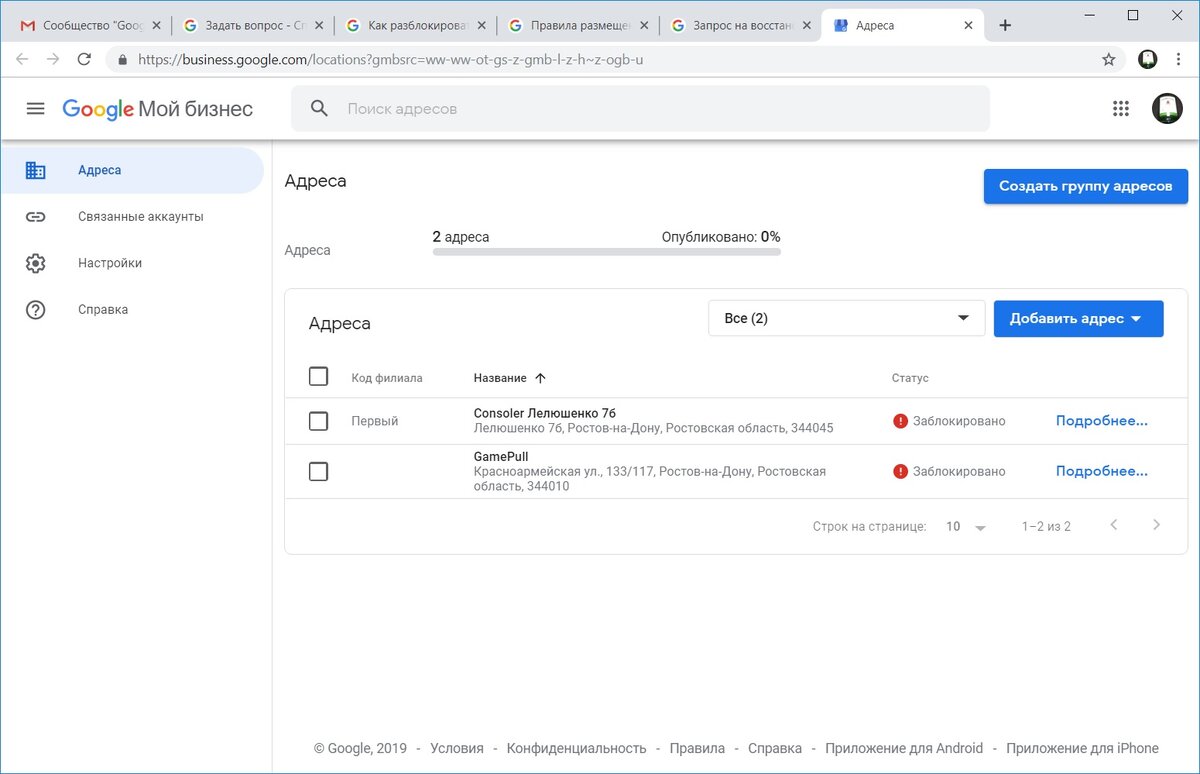Select all addresses with header checkbox
The image size is (1200, 774).
pos(318,377)
